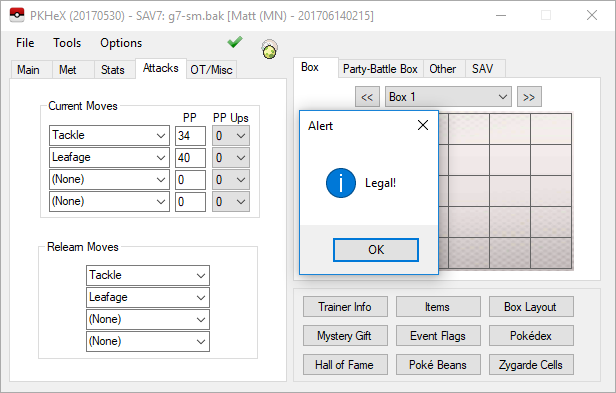This screenshot has width=616, height=393.
Task: Click the Box Layout button
Action: [531, 307]
